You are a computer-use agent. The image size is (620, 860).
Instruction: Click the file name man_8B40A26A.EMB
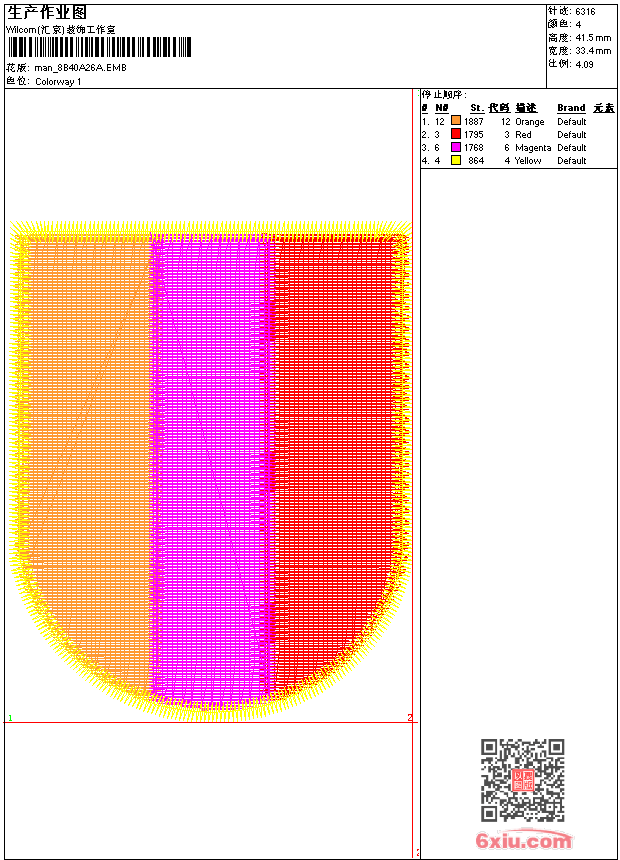(80, 68)
